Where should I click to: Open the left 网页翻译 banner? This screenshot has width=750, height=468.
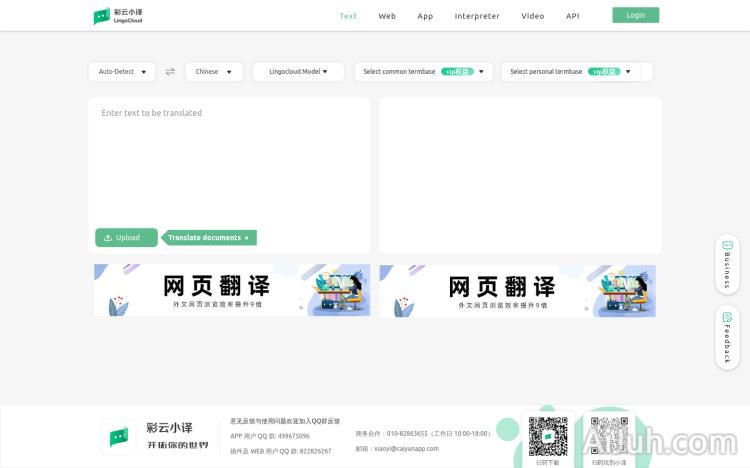(232, 290)
